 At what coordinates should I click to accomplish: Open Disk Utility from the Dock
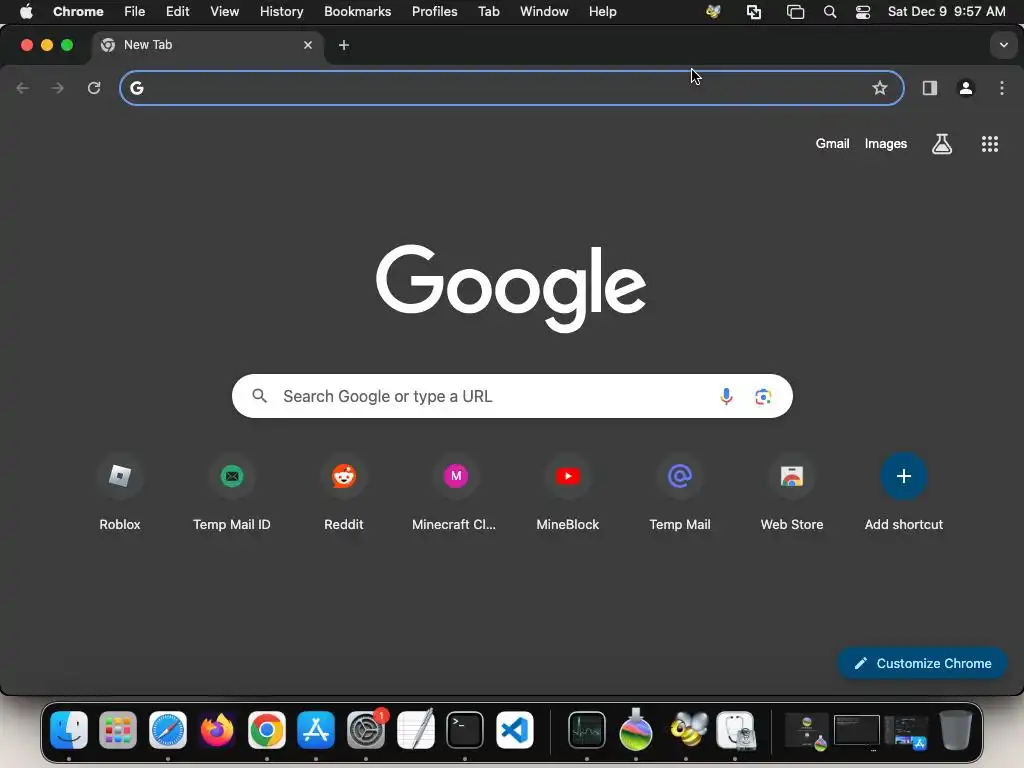click(x=735, y=729)
